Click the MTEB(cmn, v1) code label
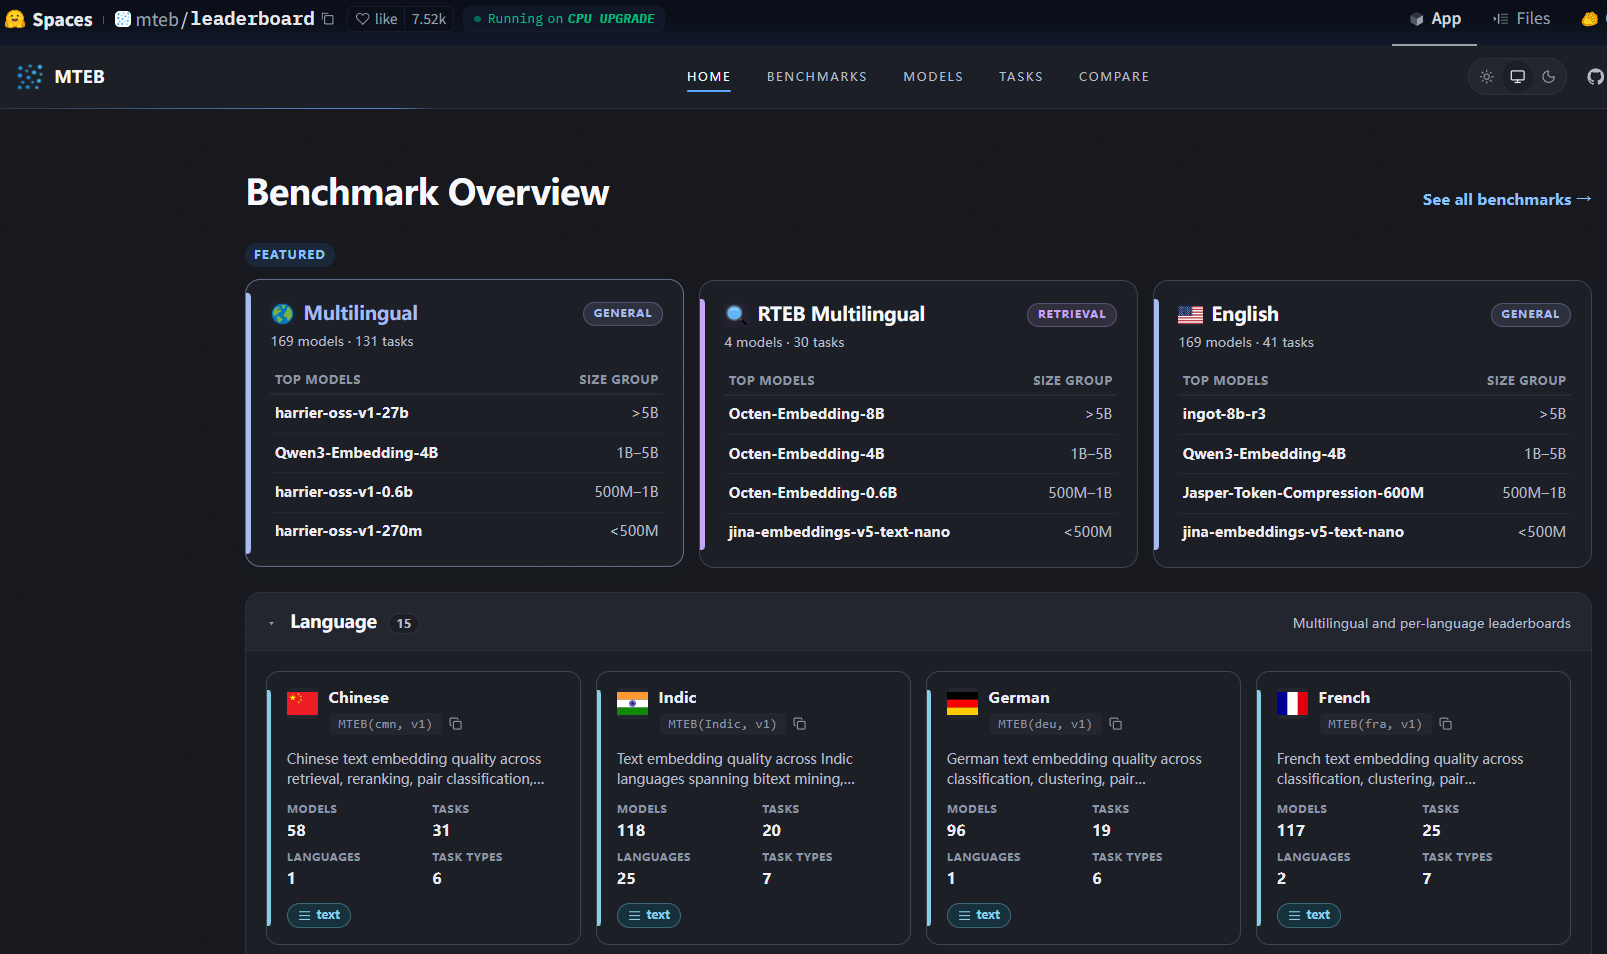Viewport: 1607px width, 954px height. pos(385,724)
